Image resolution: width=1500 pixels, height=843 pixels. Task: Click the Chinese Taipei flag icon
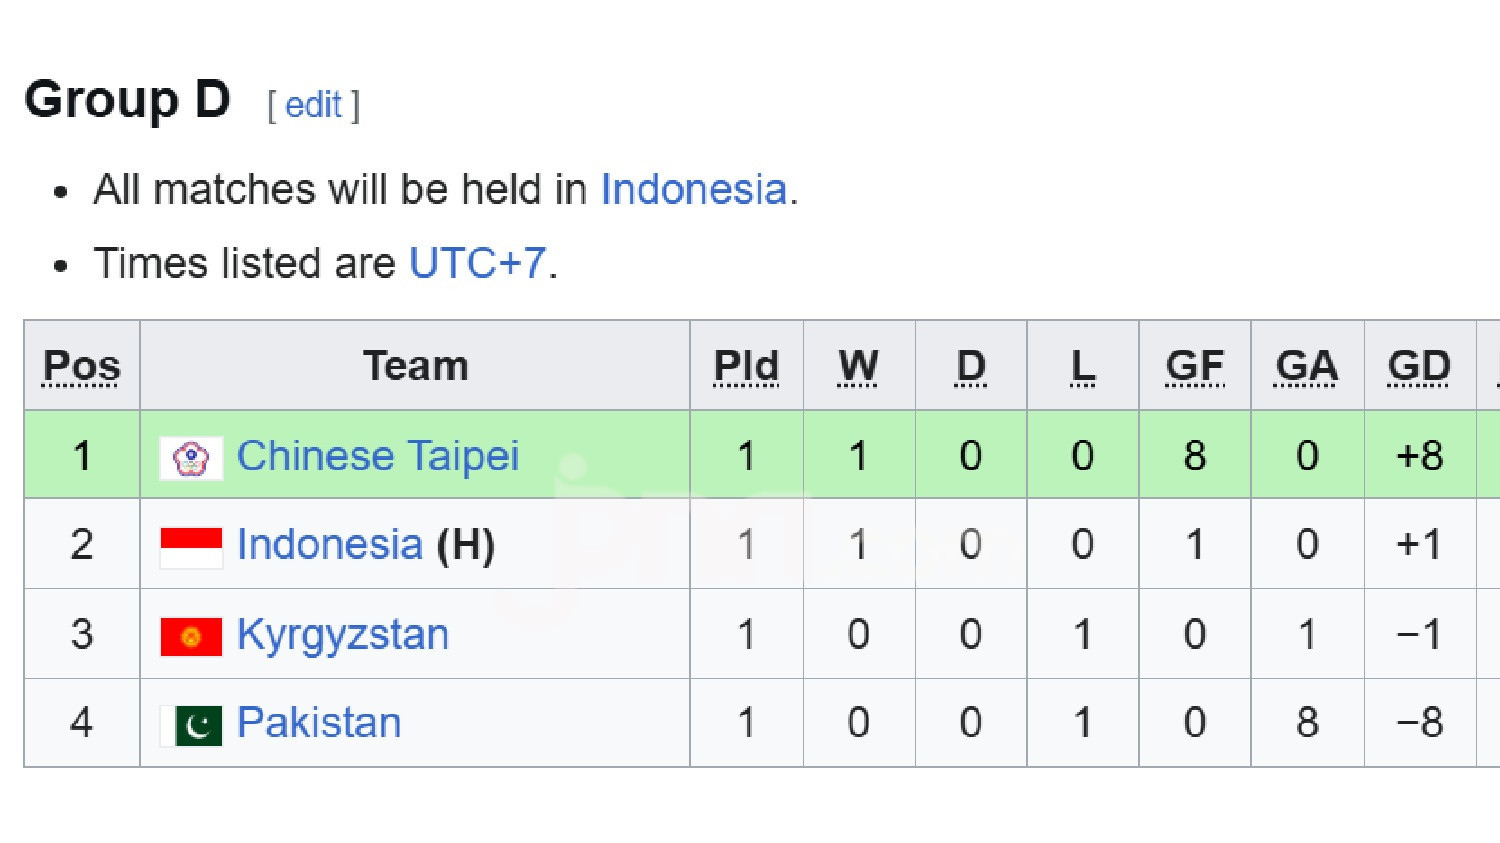pos(191,459)
